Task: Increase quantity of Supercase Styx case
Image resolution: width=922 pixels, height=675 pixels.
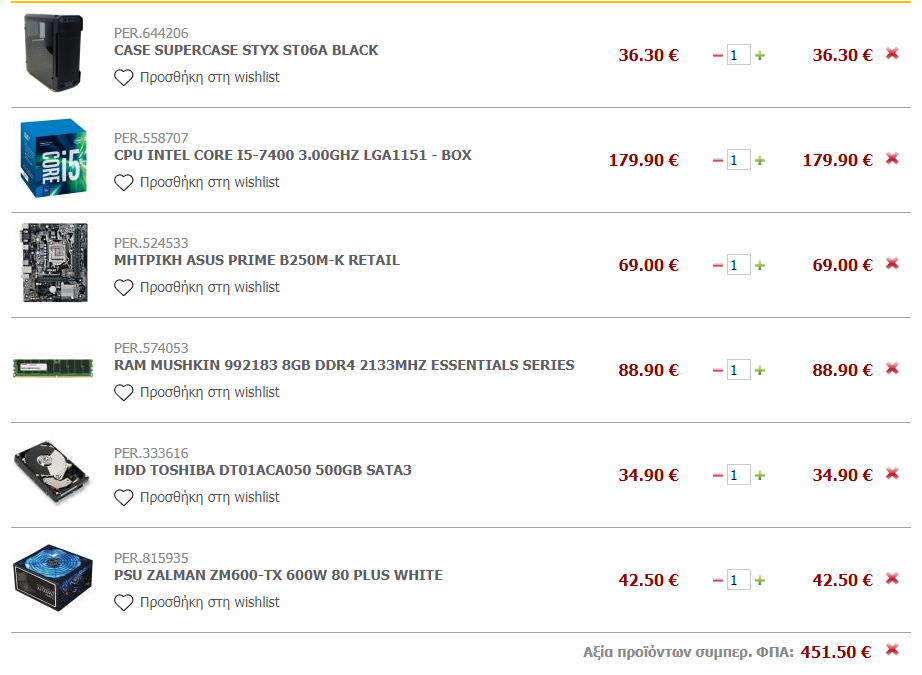Action: coord(760,55)
